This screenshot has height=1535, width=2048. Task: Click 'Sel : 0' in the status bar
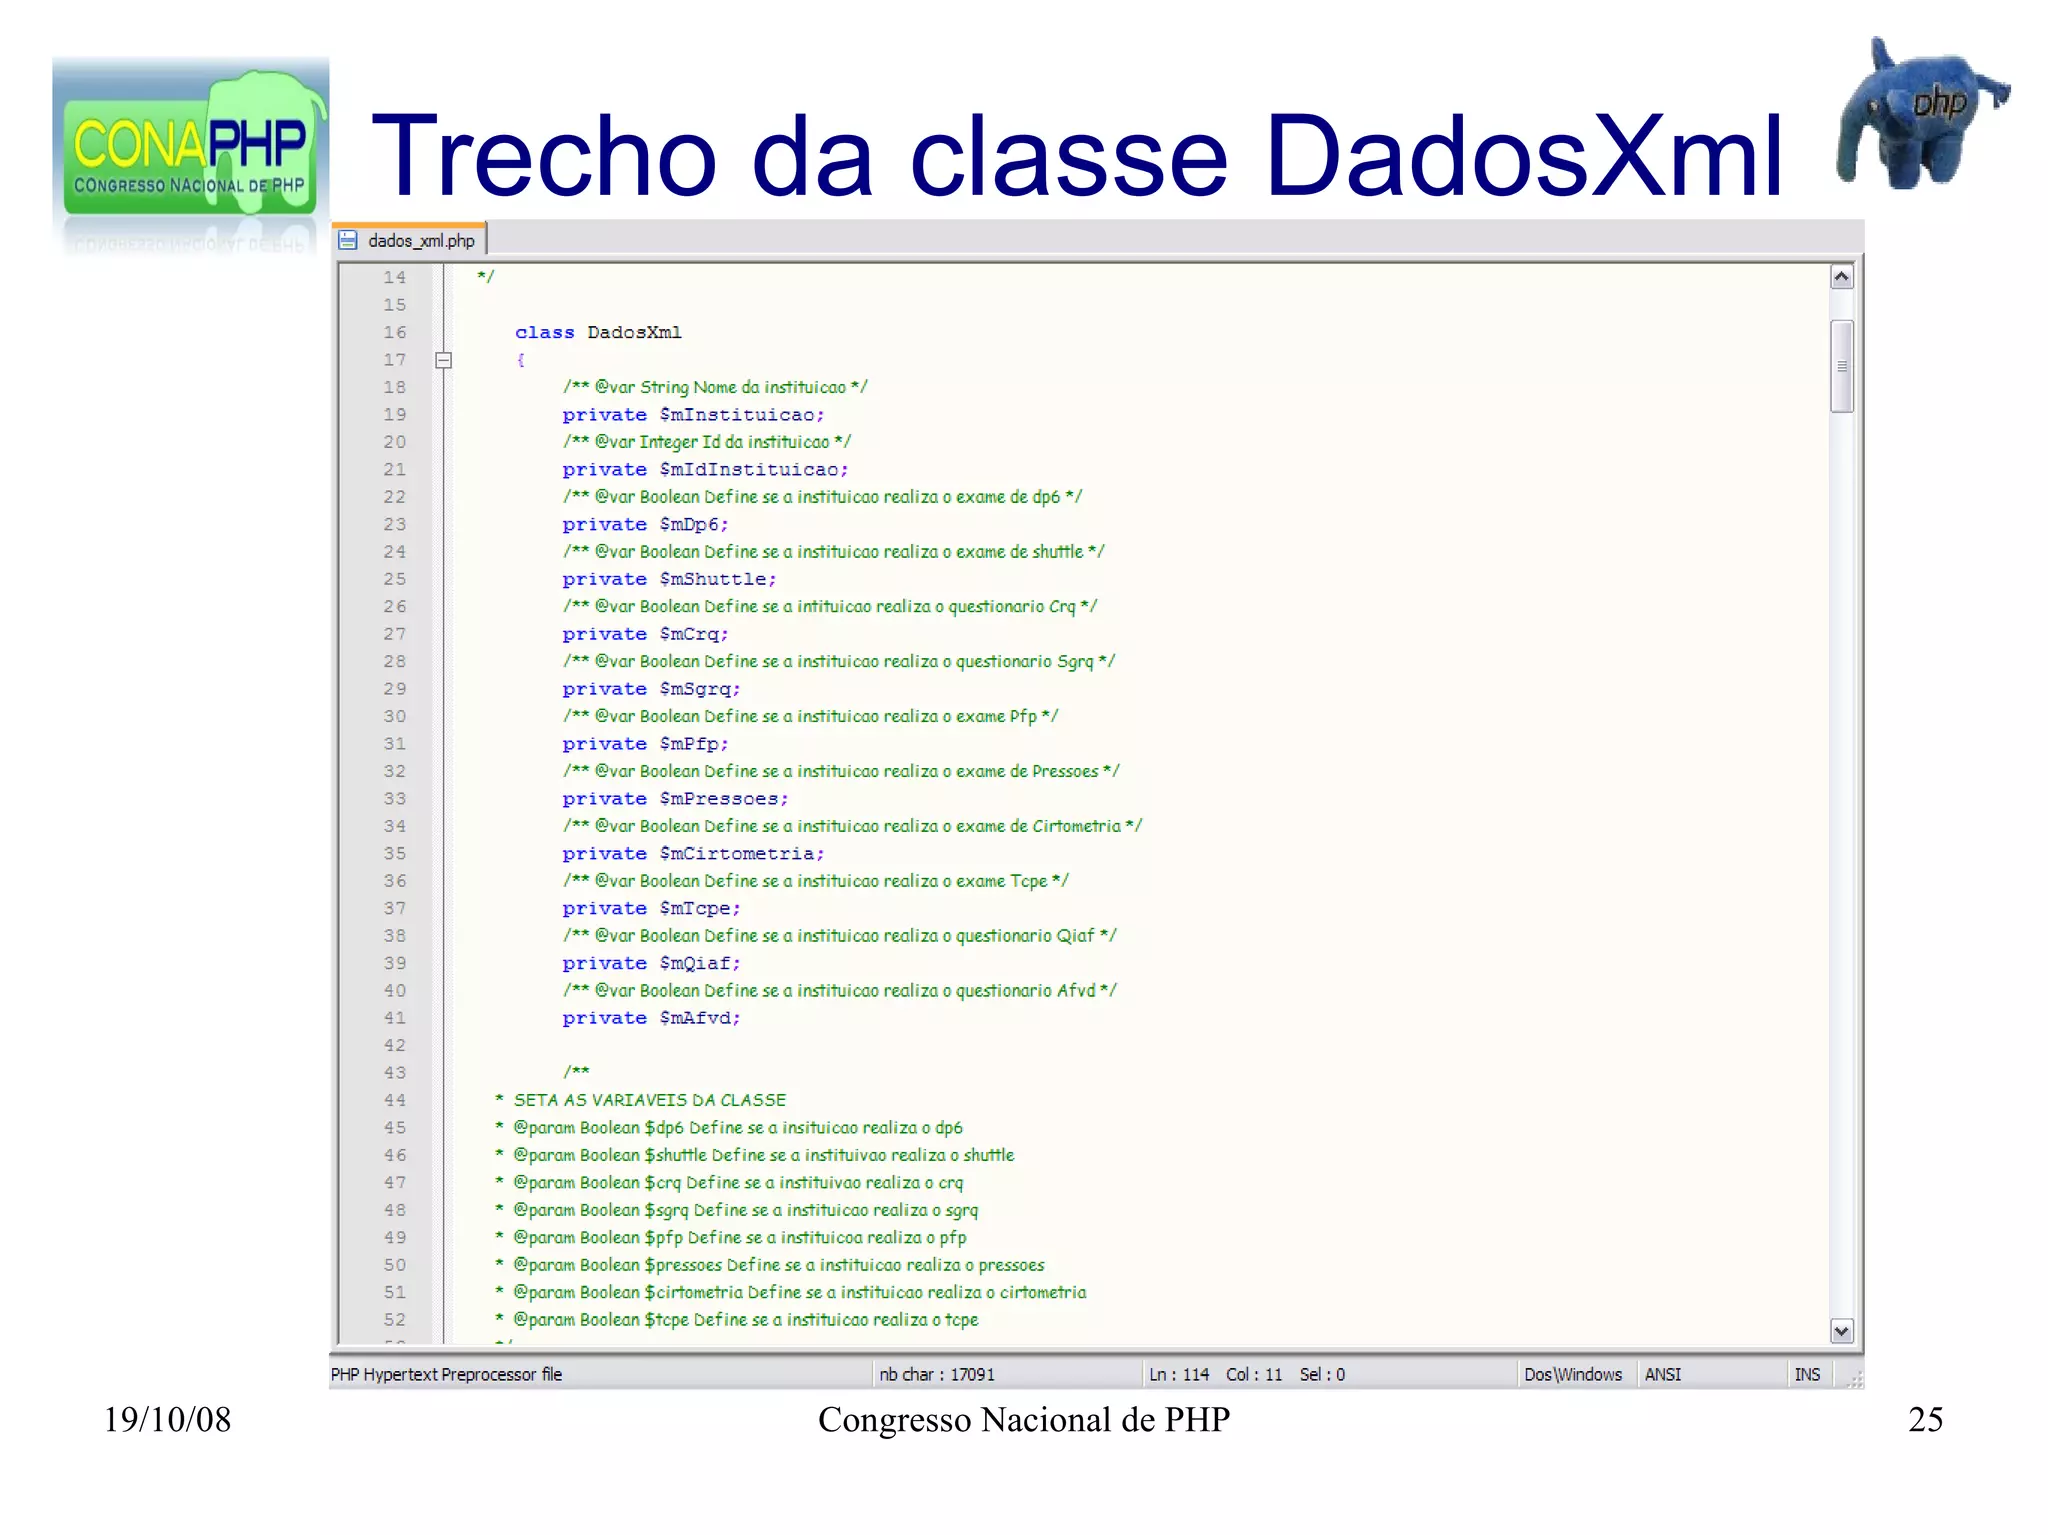click(x=1322, y=1375)
